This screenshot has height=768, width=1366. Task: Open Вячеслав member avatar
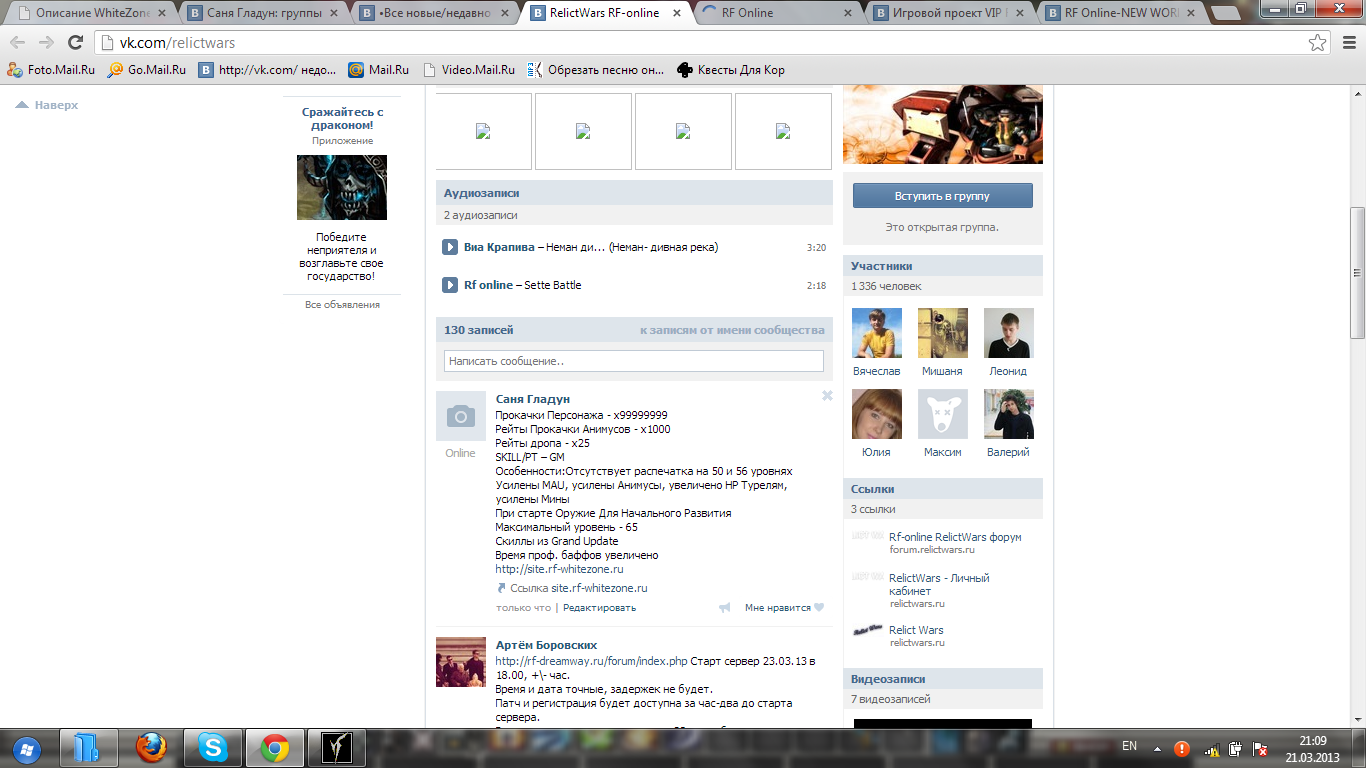point(877,333)
